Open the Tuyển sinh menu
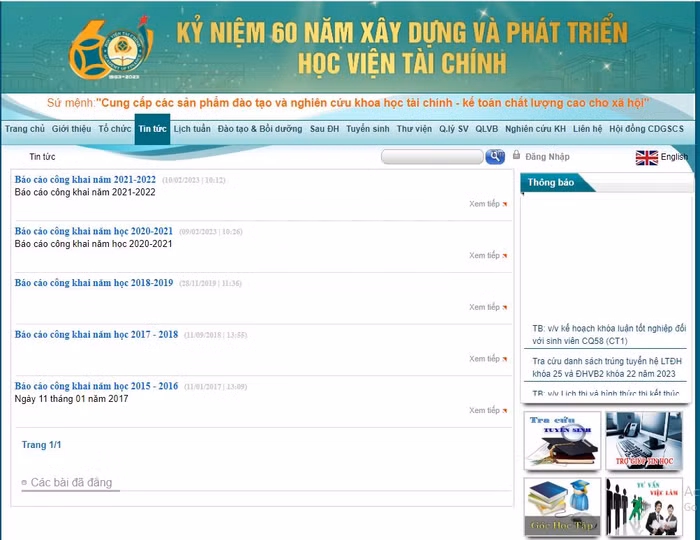700x540 pixels. point(368,129)
